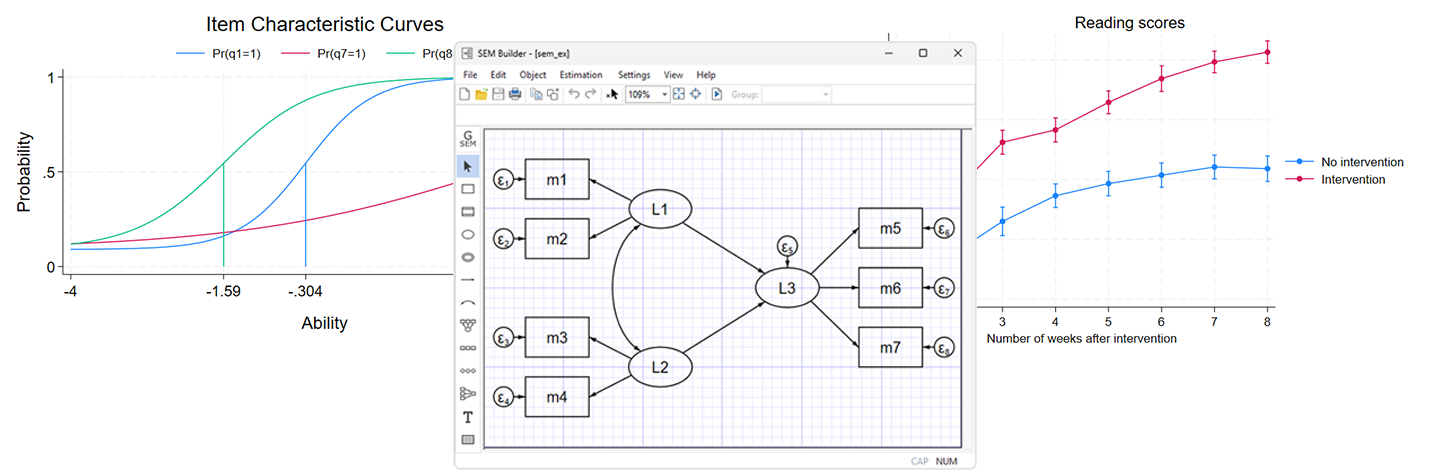Select the Add Text tool
The image size is (1430, 470).
[468, 417]
